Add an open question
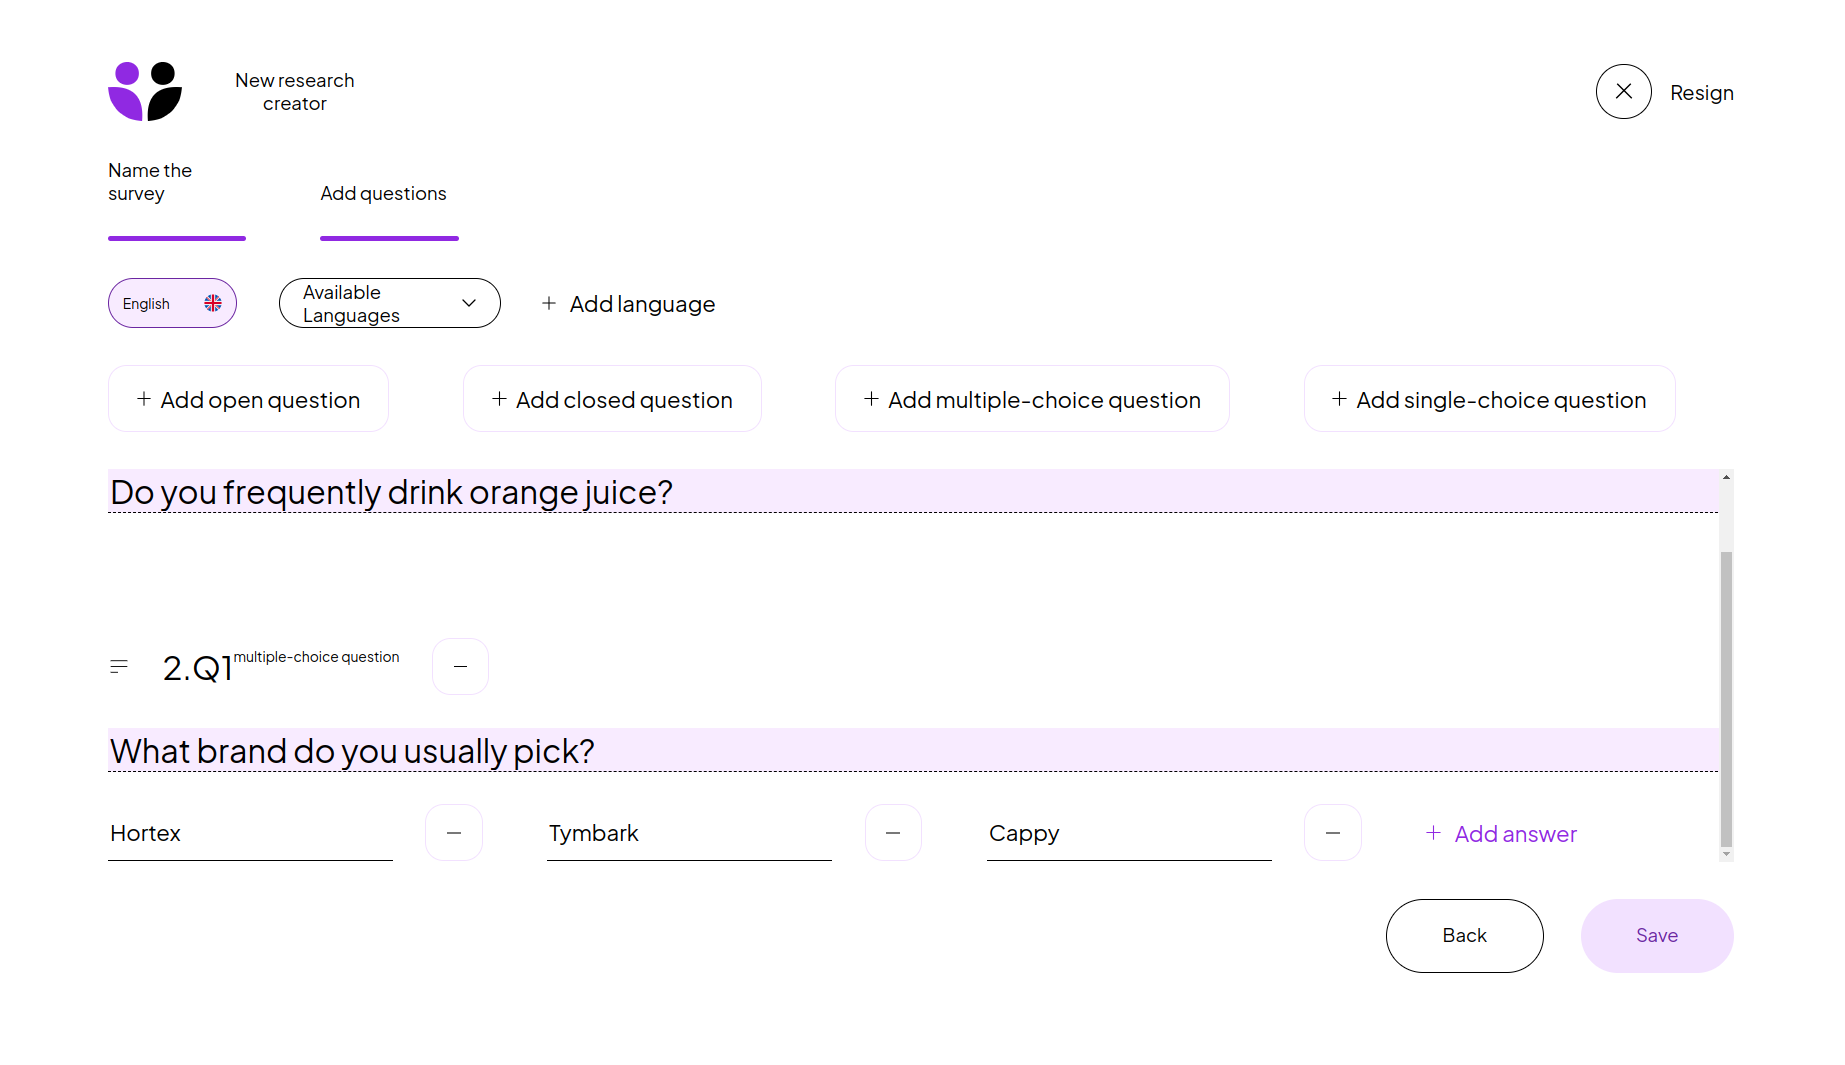Image resolution: width=1845 pixels, height=1065 pixels. [248, 399]
